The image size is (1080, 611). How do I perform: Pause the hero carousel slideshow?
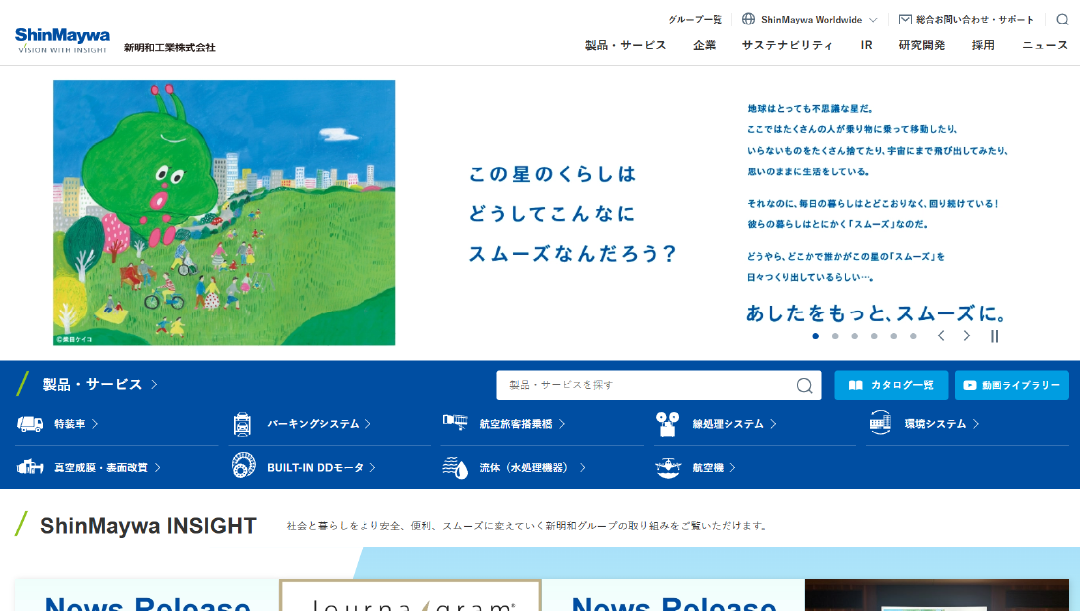click(x=994, y=336)
